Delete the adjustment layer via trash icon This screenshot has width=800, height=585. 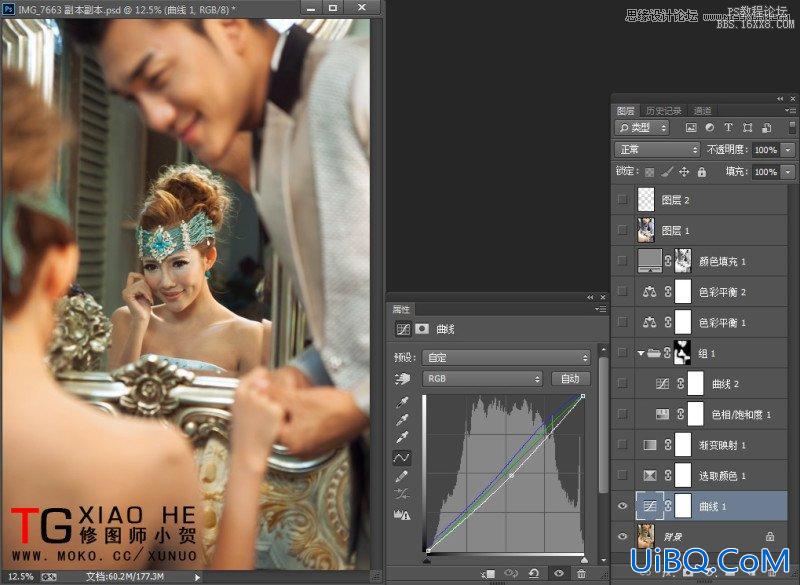click(582, 574)
